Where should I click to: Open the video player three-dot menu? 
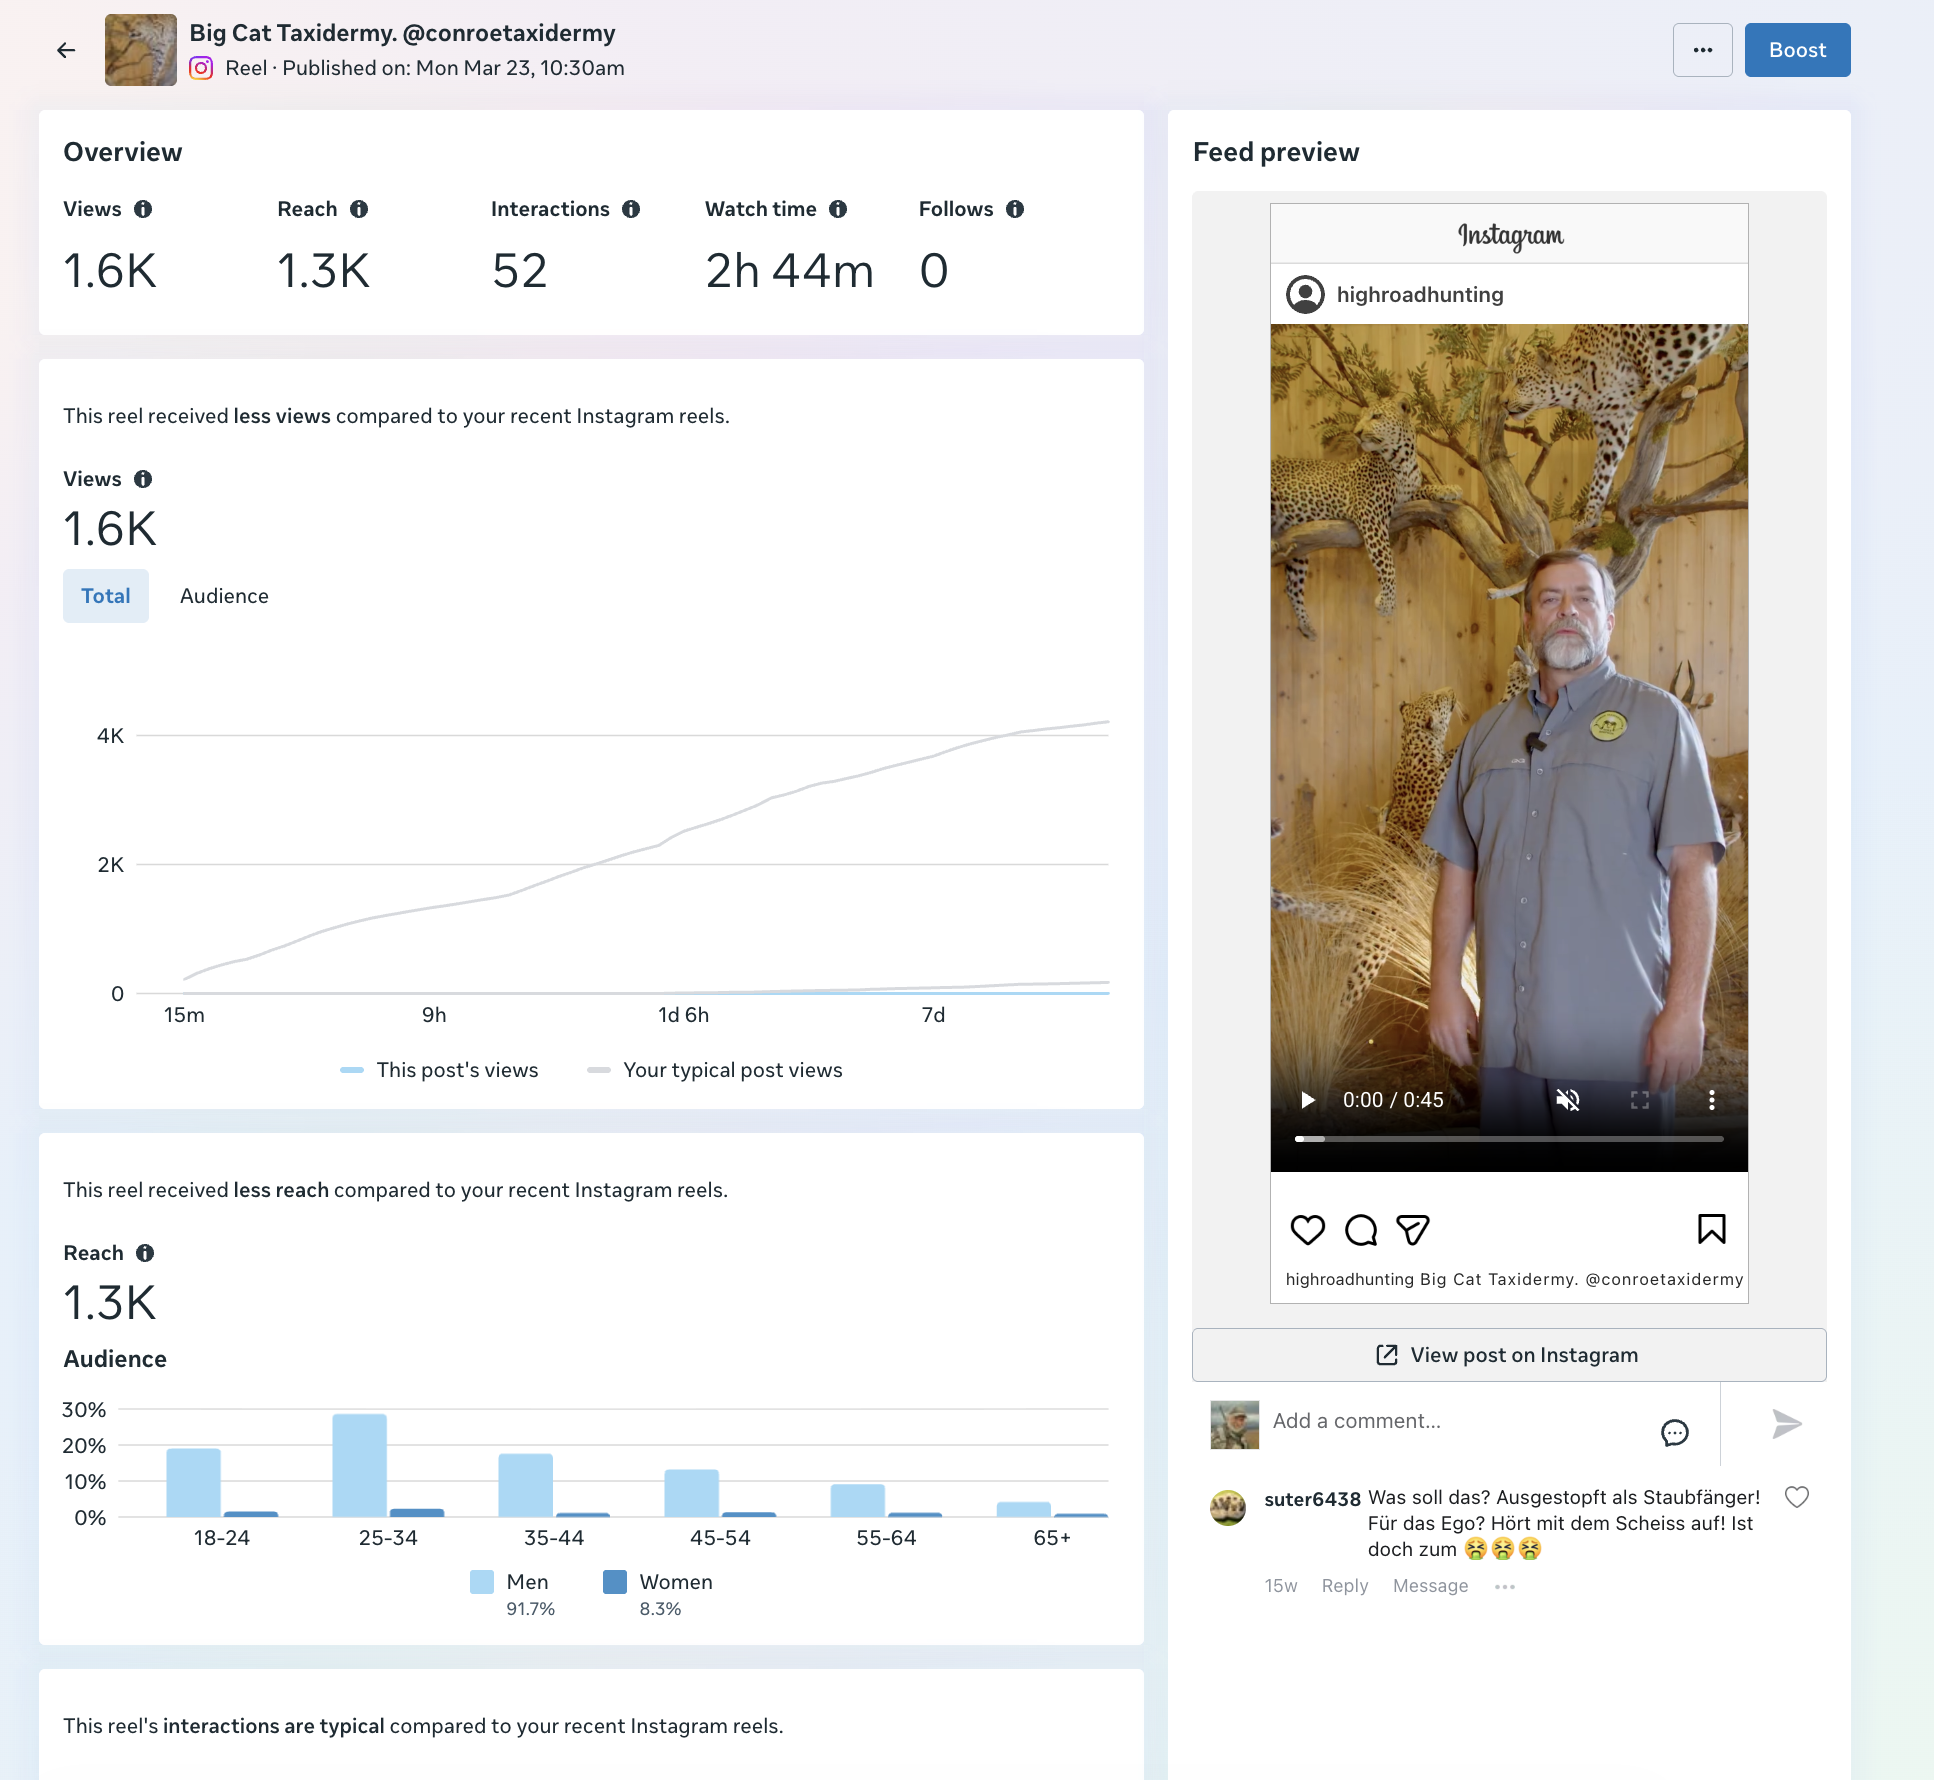click(1712, 1100)
